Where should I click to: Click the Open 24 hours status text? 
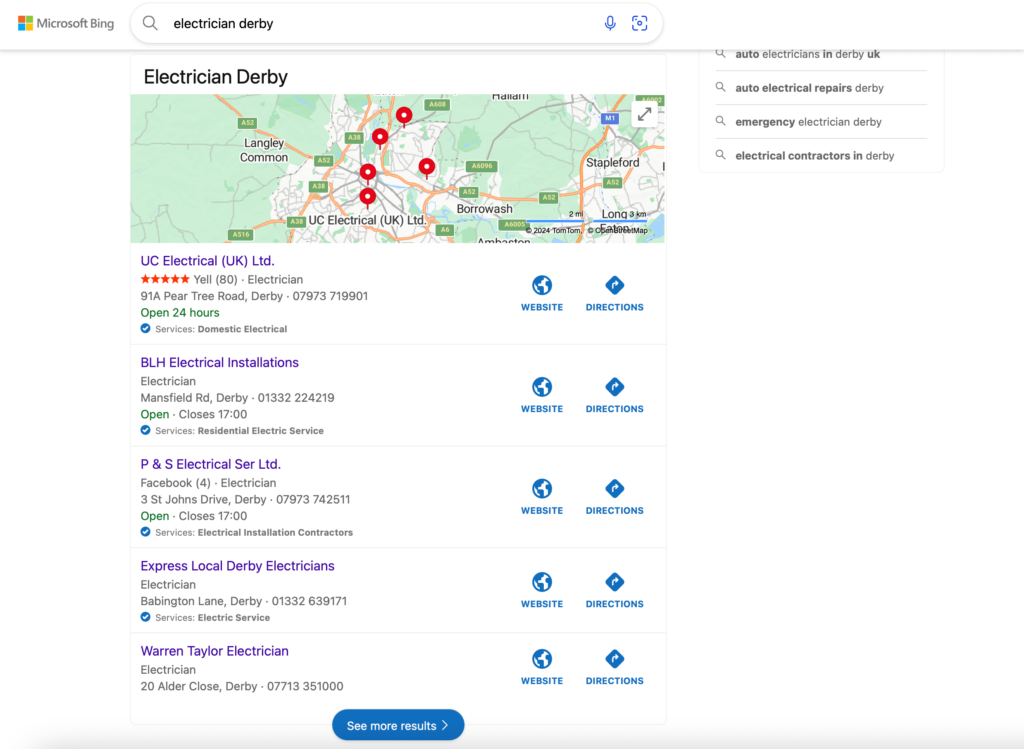pos(180,313)
